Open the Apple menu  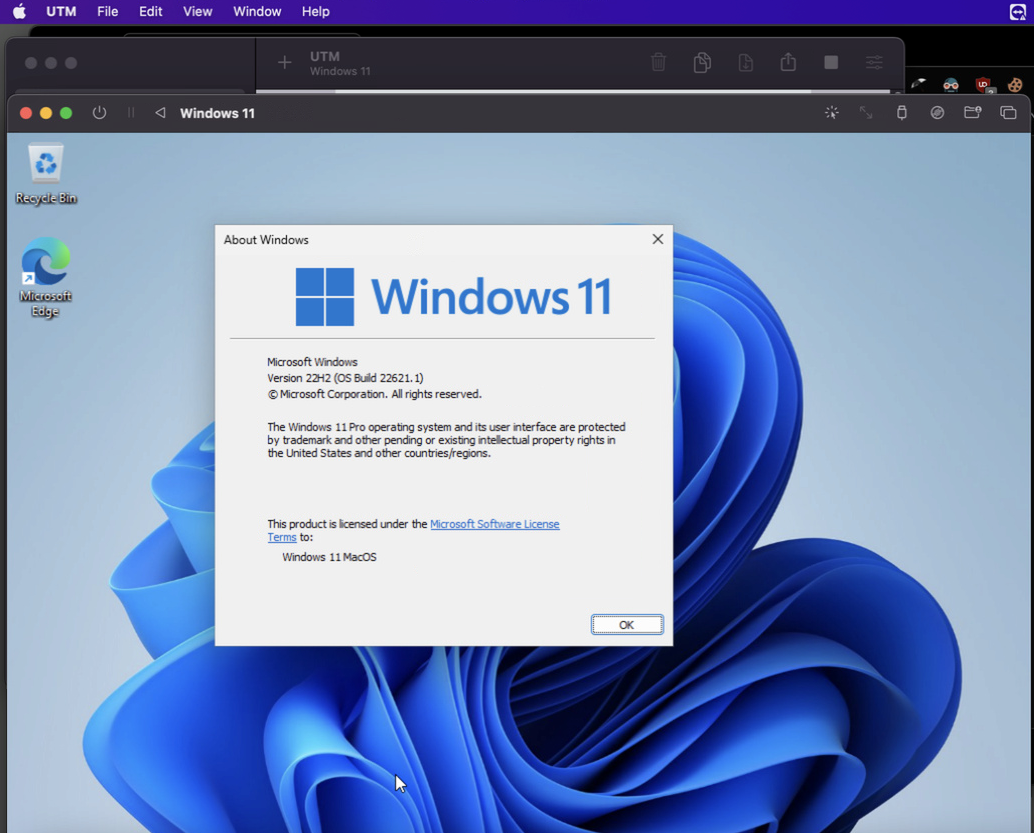click(19, 11)
